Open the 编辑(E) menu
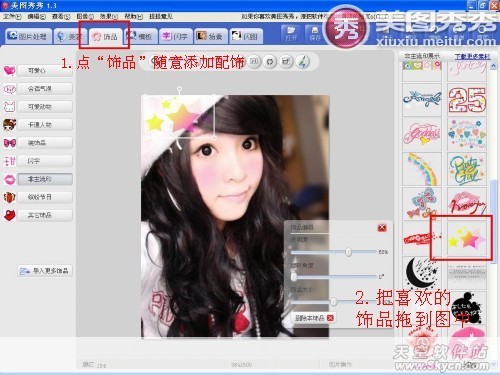 point(37,16)
